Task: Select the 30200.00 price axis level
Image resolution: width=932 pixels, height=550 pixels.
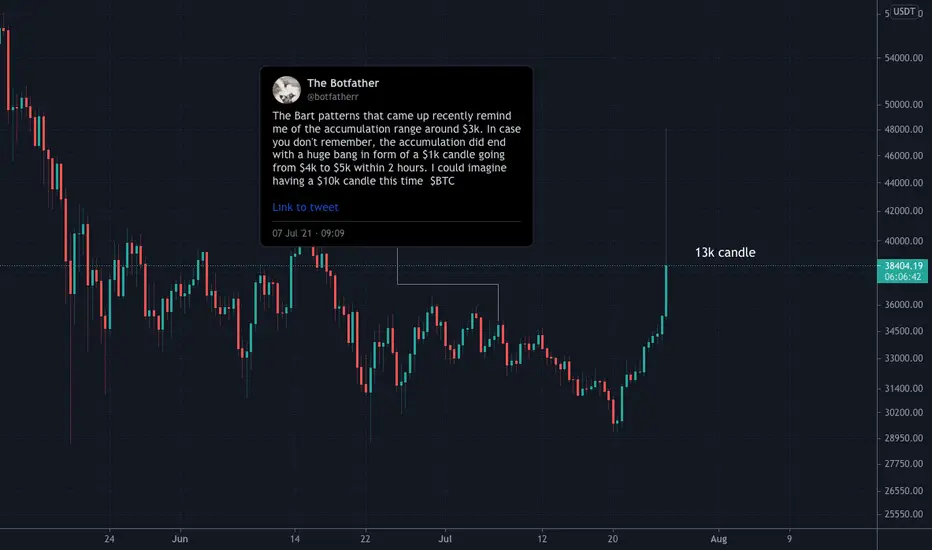Action: pyautogui.click(x=903, y=412)
